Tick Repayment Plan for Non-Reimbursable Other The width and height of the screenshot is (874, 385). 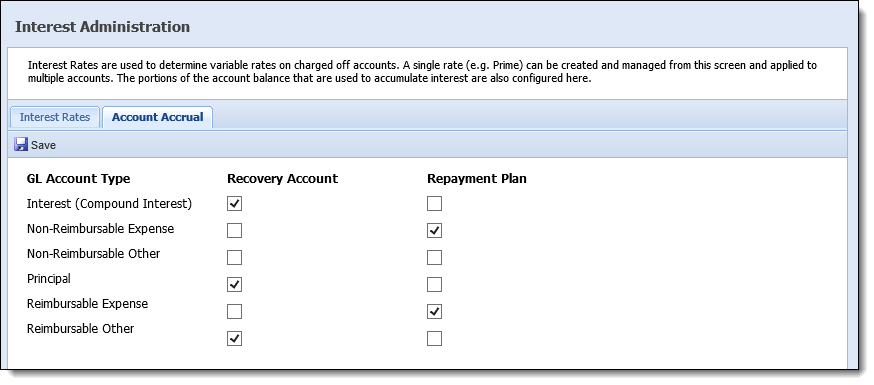coord(435,258)
